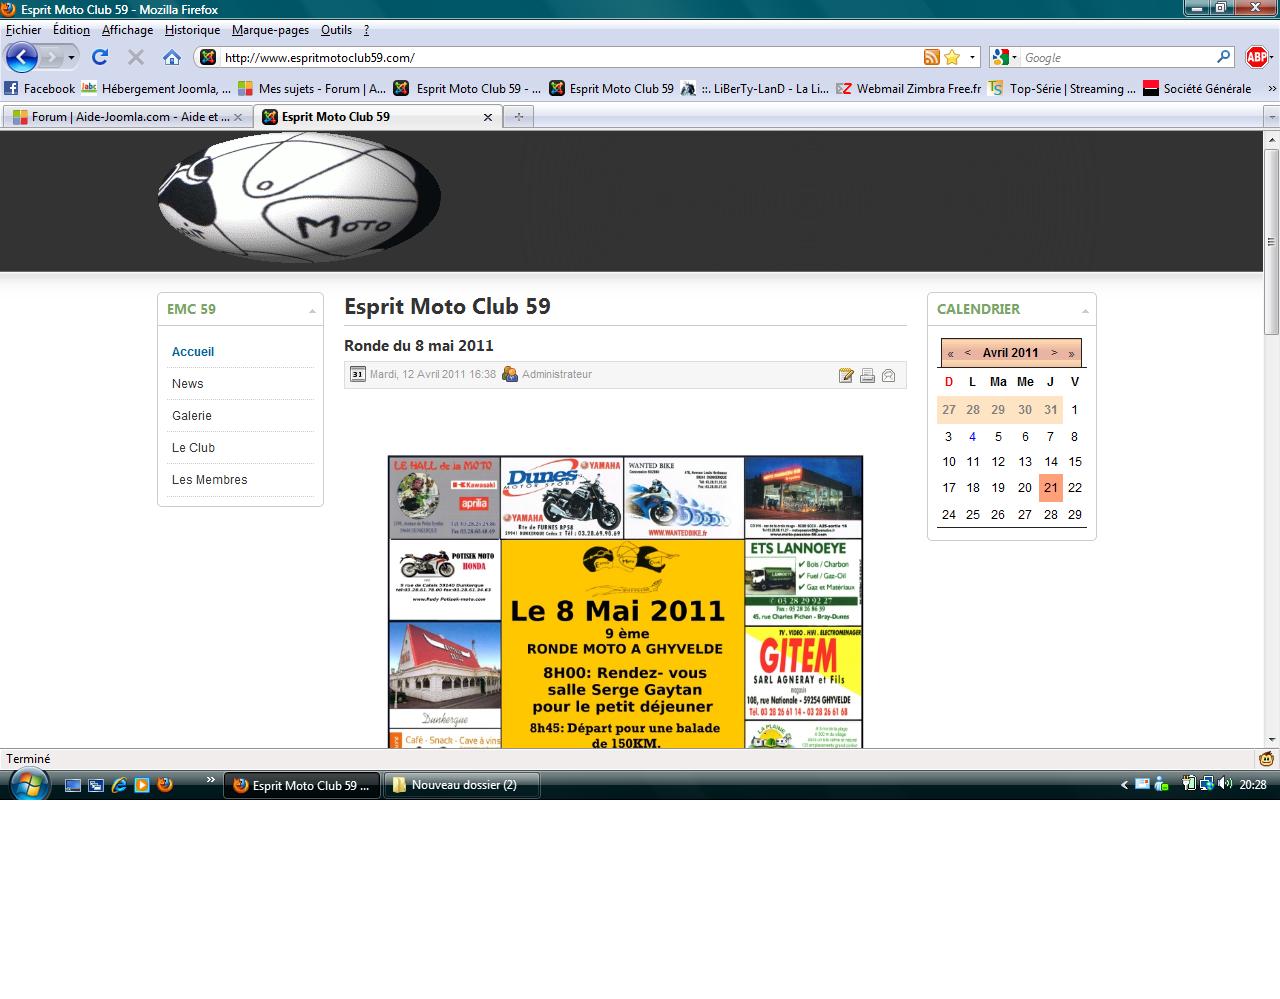Collapse the Calendrier panel
1280x999 pixels.
point(1085,311)
